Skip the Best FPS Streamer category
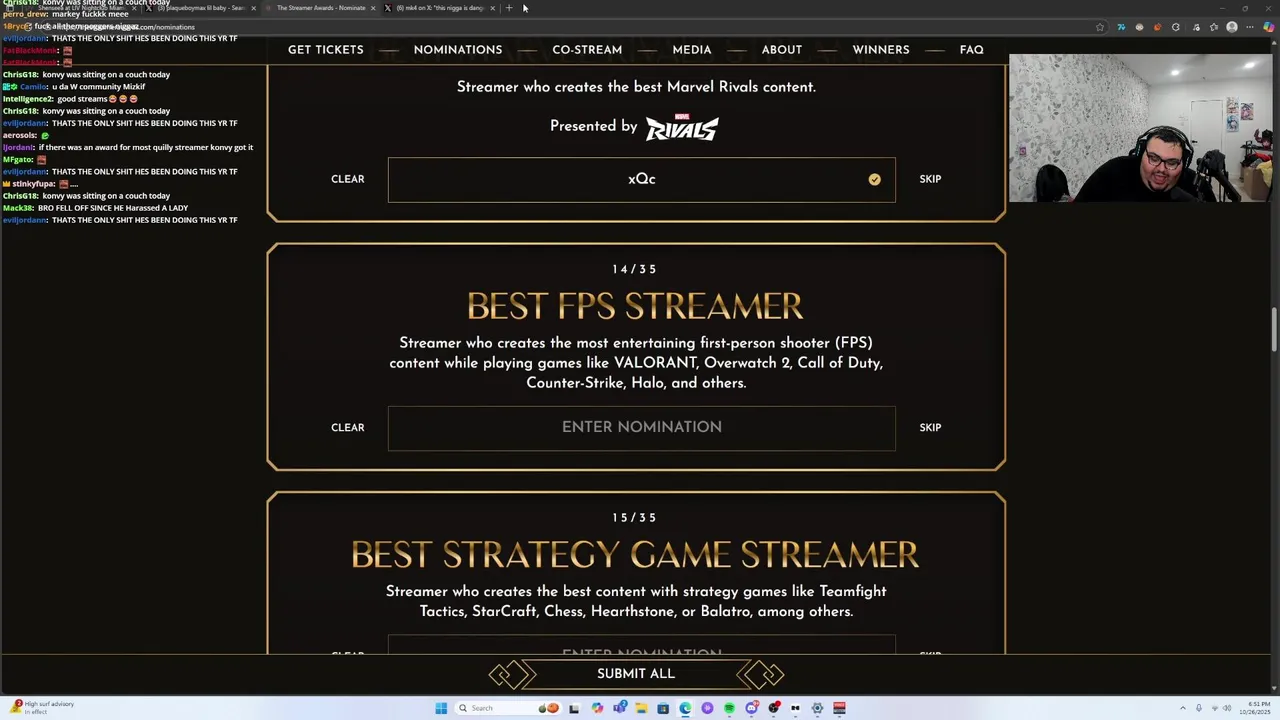This screenshot has height=720, width=1280. pos(930,427)
